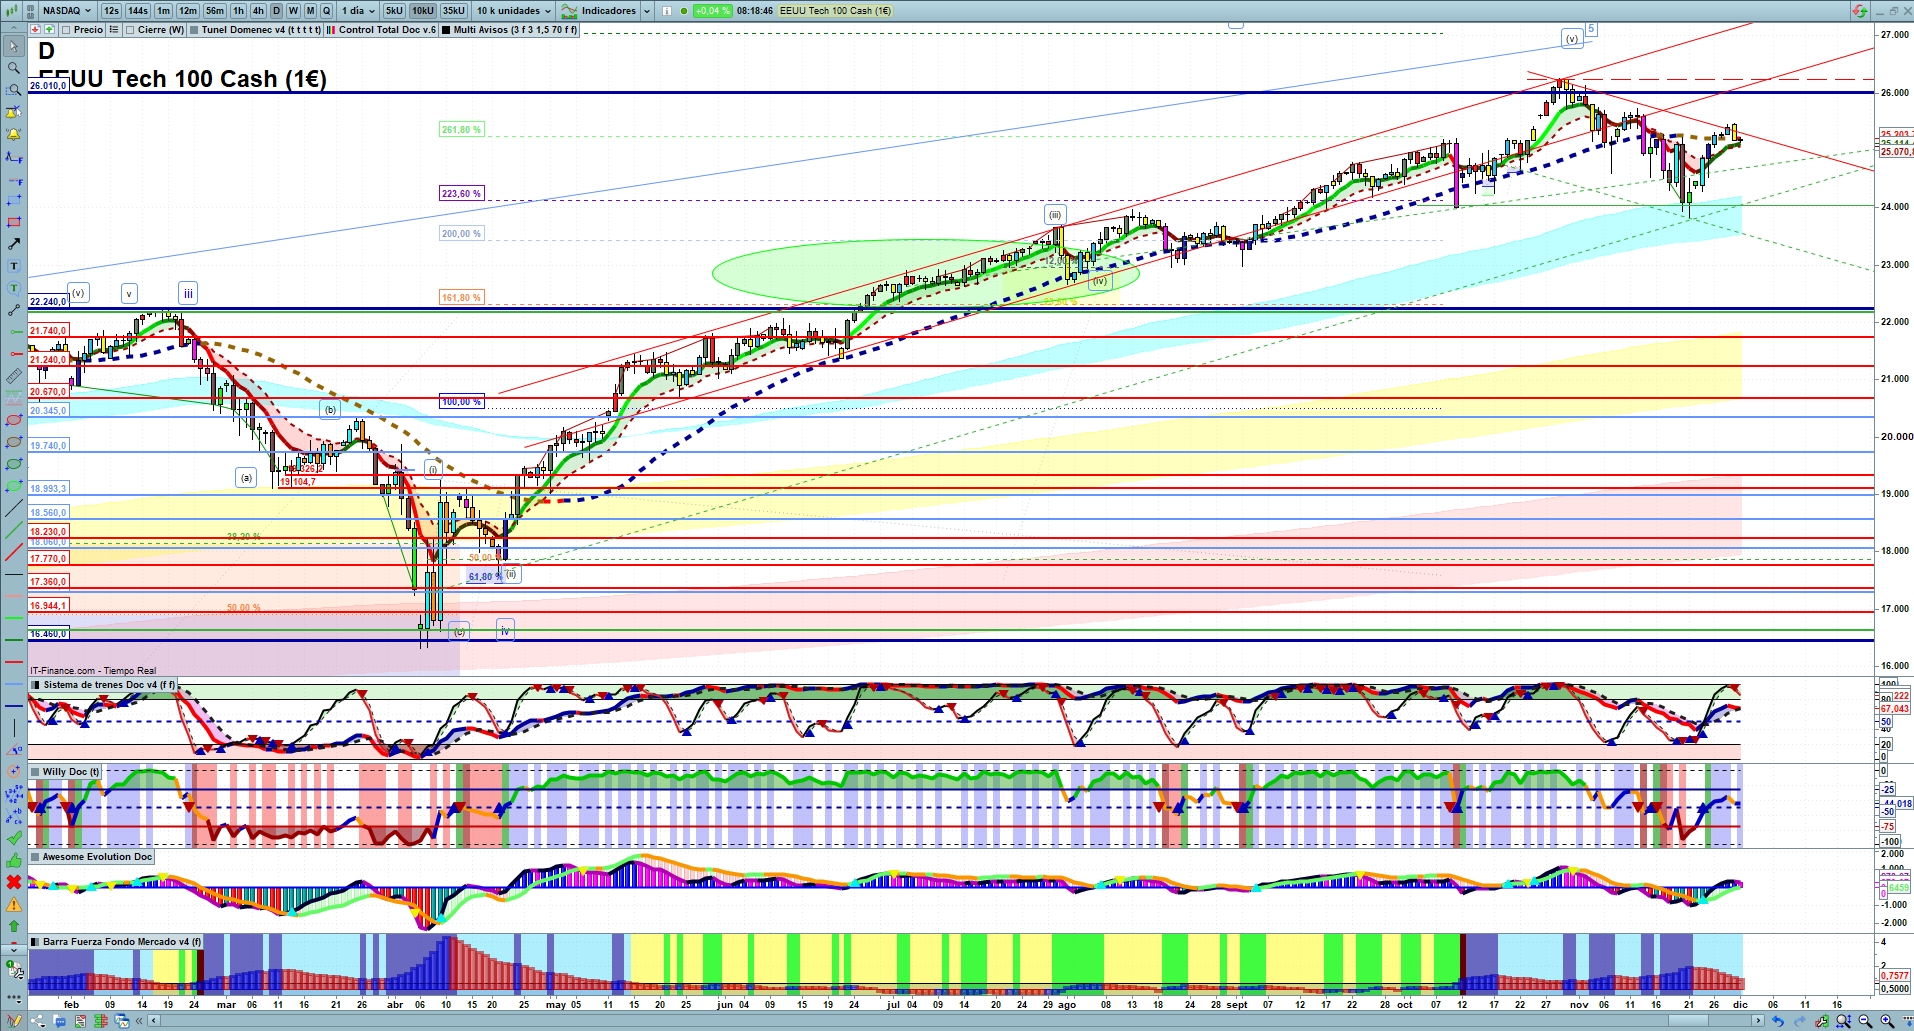Select the 1m timeframe
This screenshot has width=1914, height=1031.
[x=164, y=11]
